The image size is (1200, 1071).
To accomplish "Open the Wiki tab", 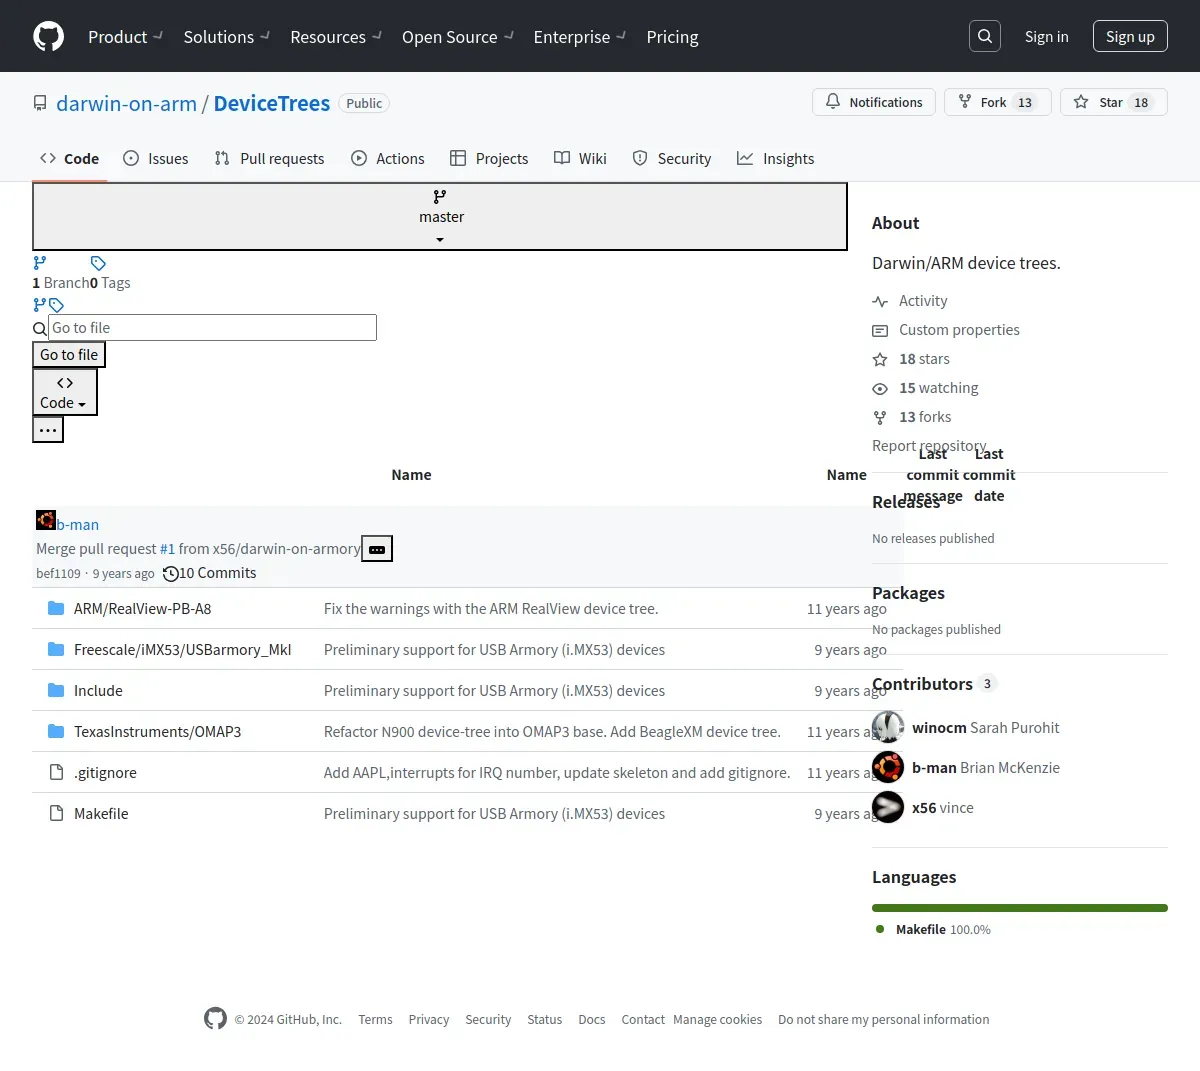I will (x=580, y=158).
